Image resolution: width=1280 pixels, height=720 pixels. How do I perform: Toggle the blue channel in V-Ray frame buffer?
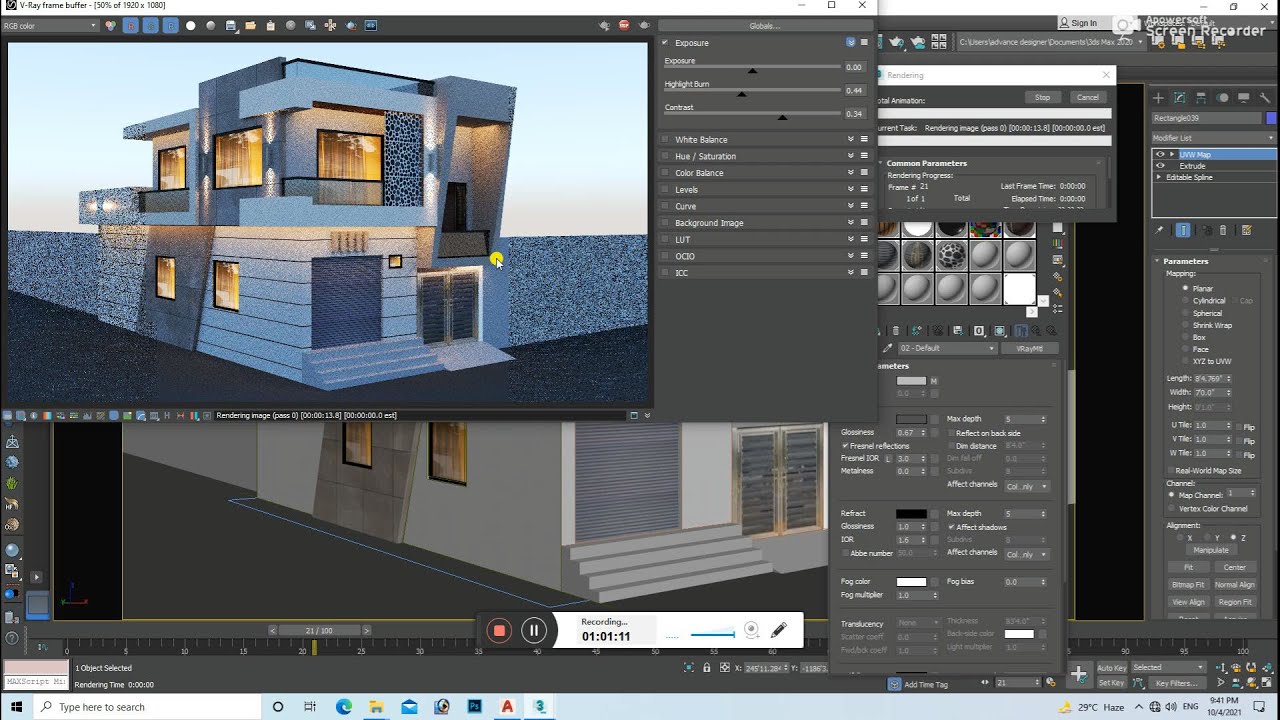(x=171, y=26)
